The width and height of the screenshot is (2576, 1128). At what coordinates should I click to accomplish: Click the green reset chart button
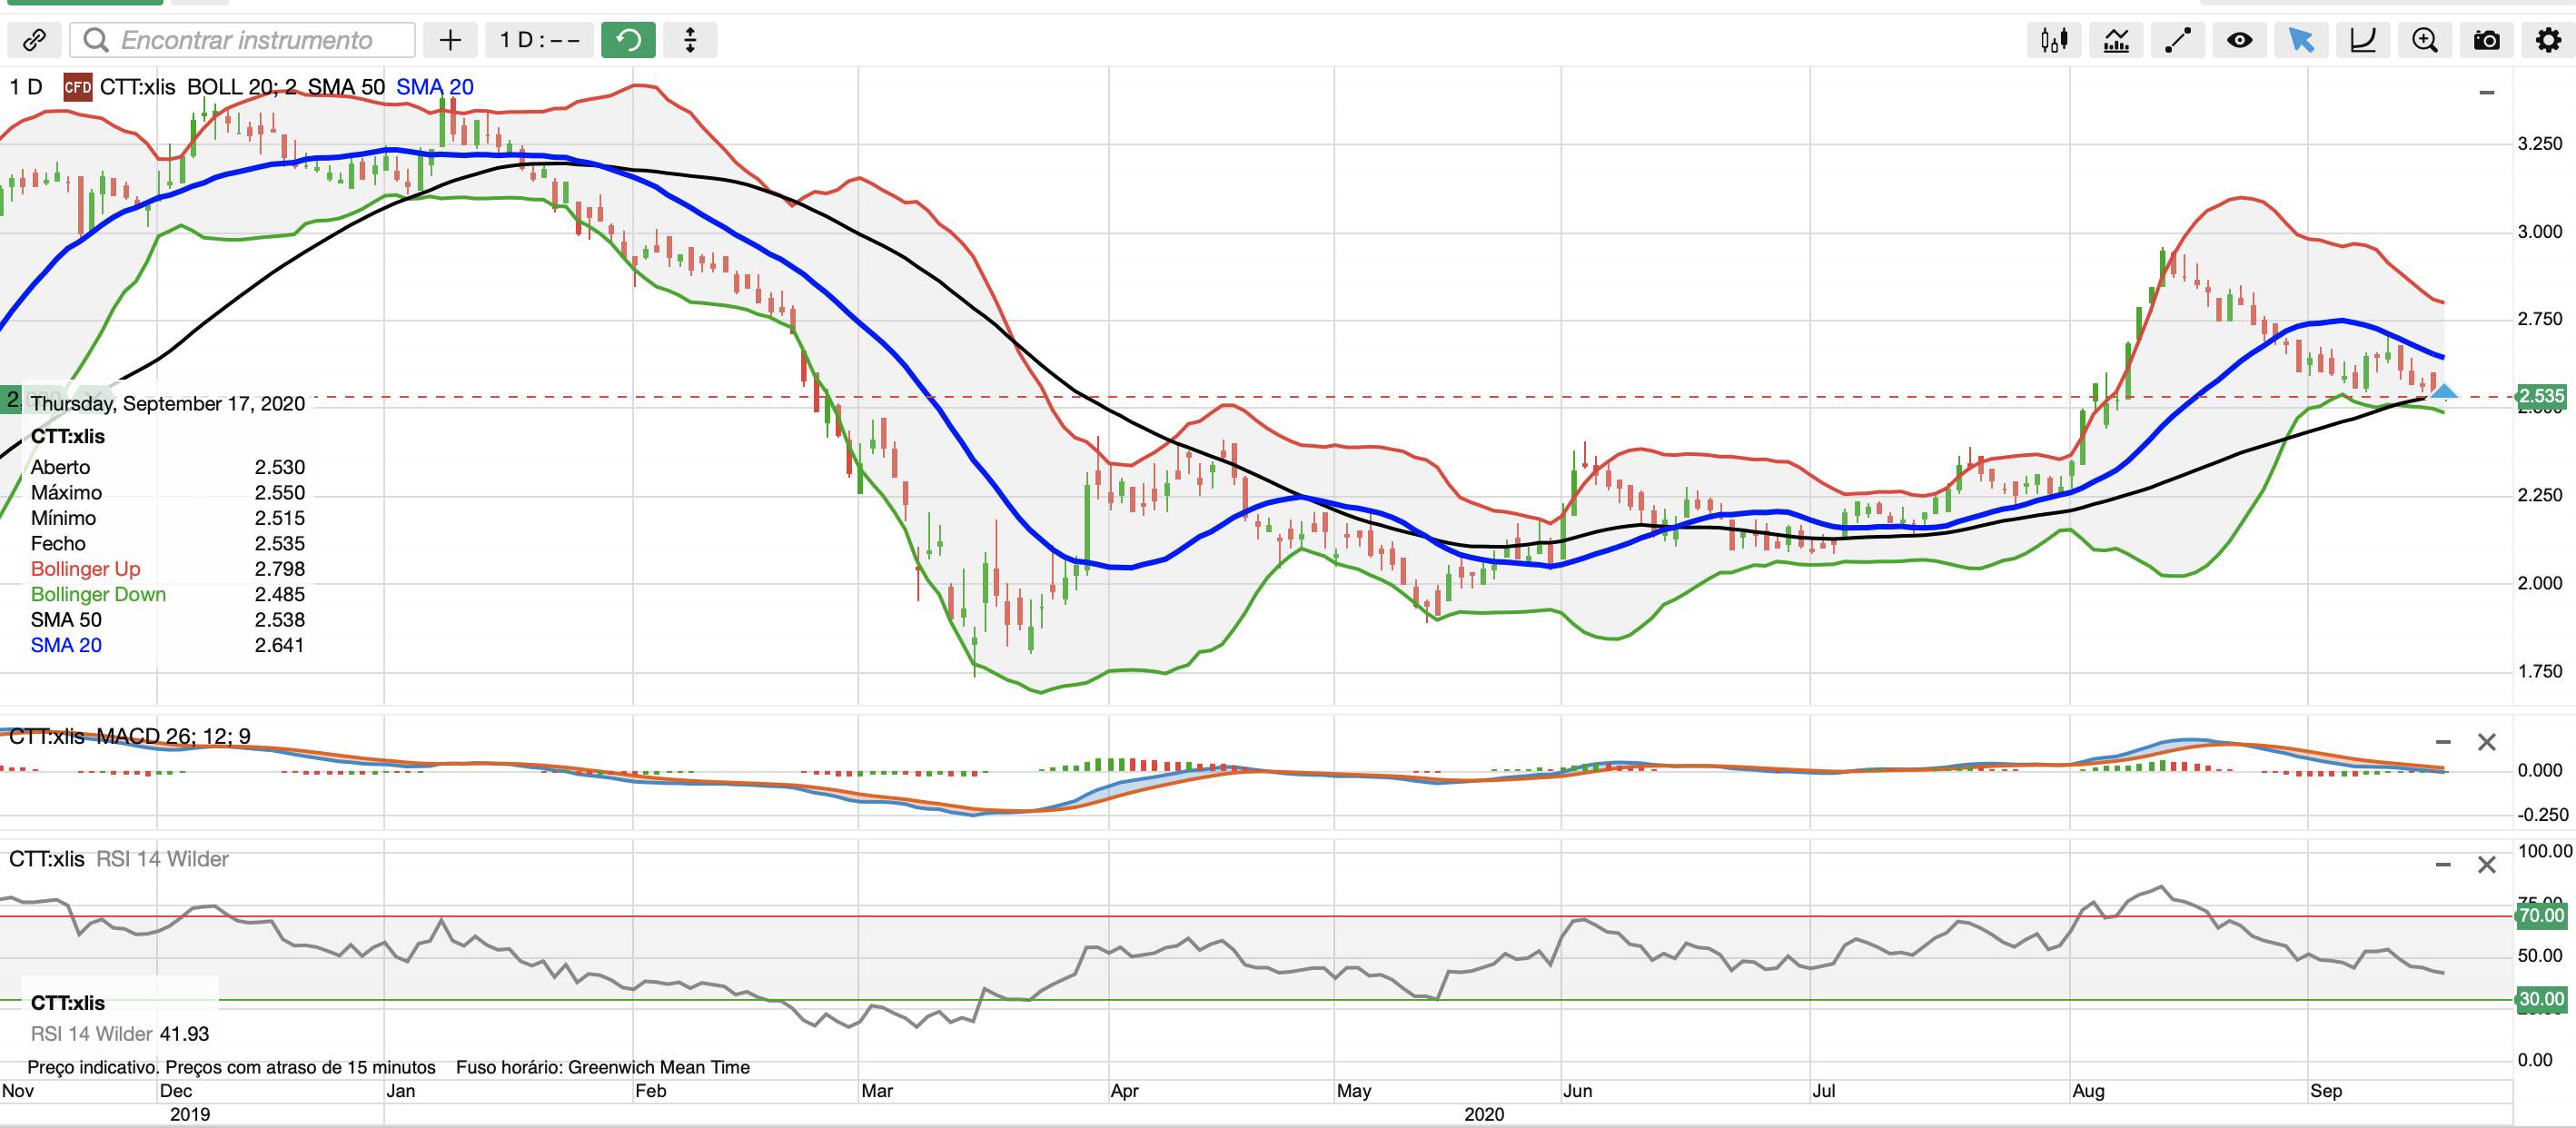628,40
